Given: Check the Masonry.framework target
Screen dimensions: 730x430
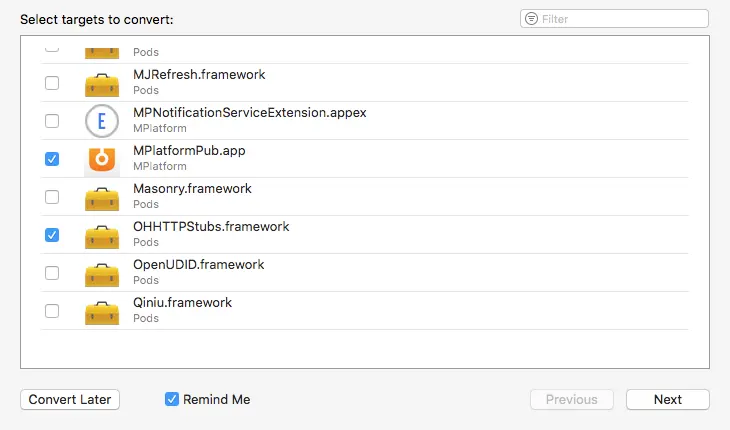Looking at the screenshot, I should 52,197.
